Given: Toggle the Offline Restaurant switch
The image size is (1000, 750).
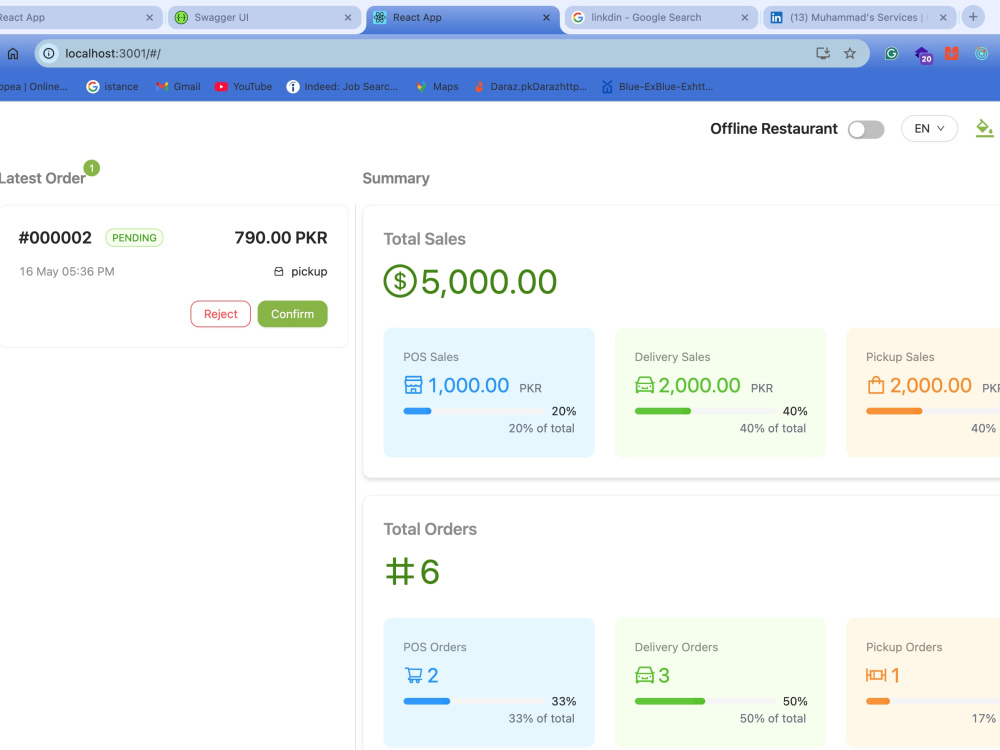Looking at the screenshot, I should click(x=865, y=129).
